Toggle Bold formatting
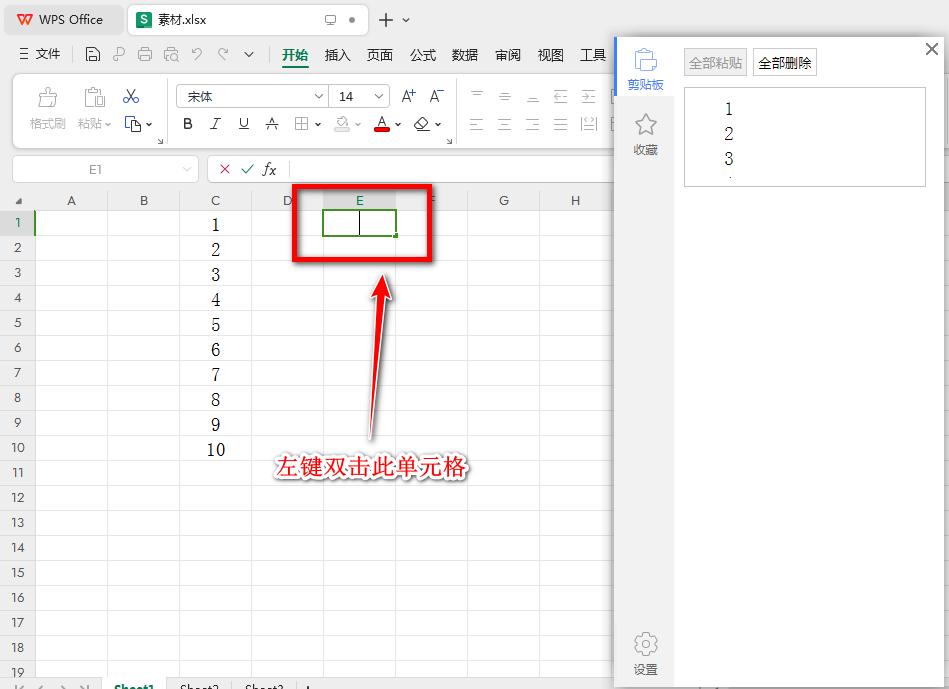 188,124
